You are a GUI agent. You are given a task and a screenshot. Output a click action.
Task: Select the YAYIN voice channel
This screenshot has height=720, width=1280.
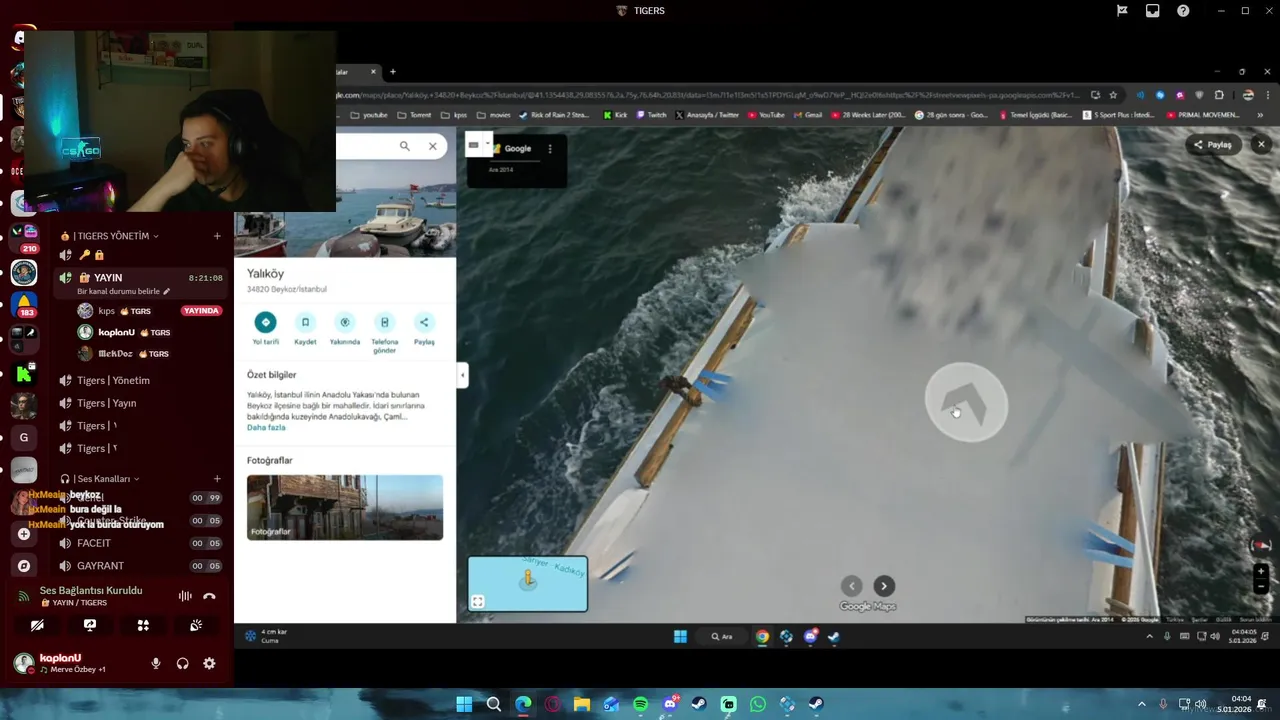pyautogui.click(x=141, y=284)
